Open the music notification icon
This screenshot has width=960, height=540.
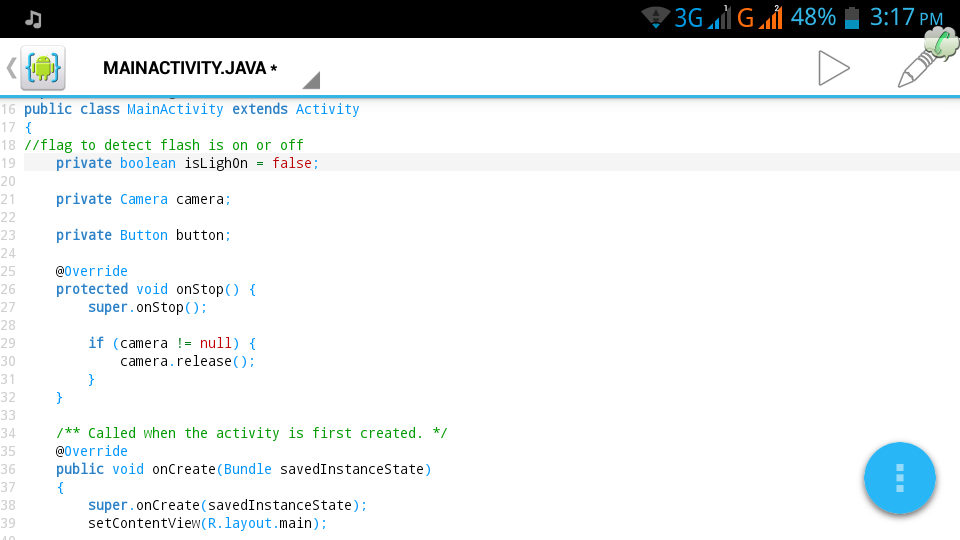[x=33, y=19]
